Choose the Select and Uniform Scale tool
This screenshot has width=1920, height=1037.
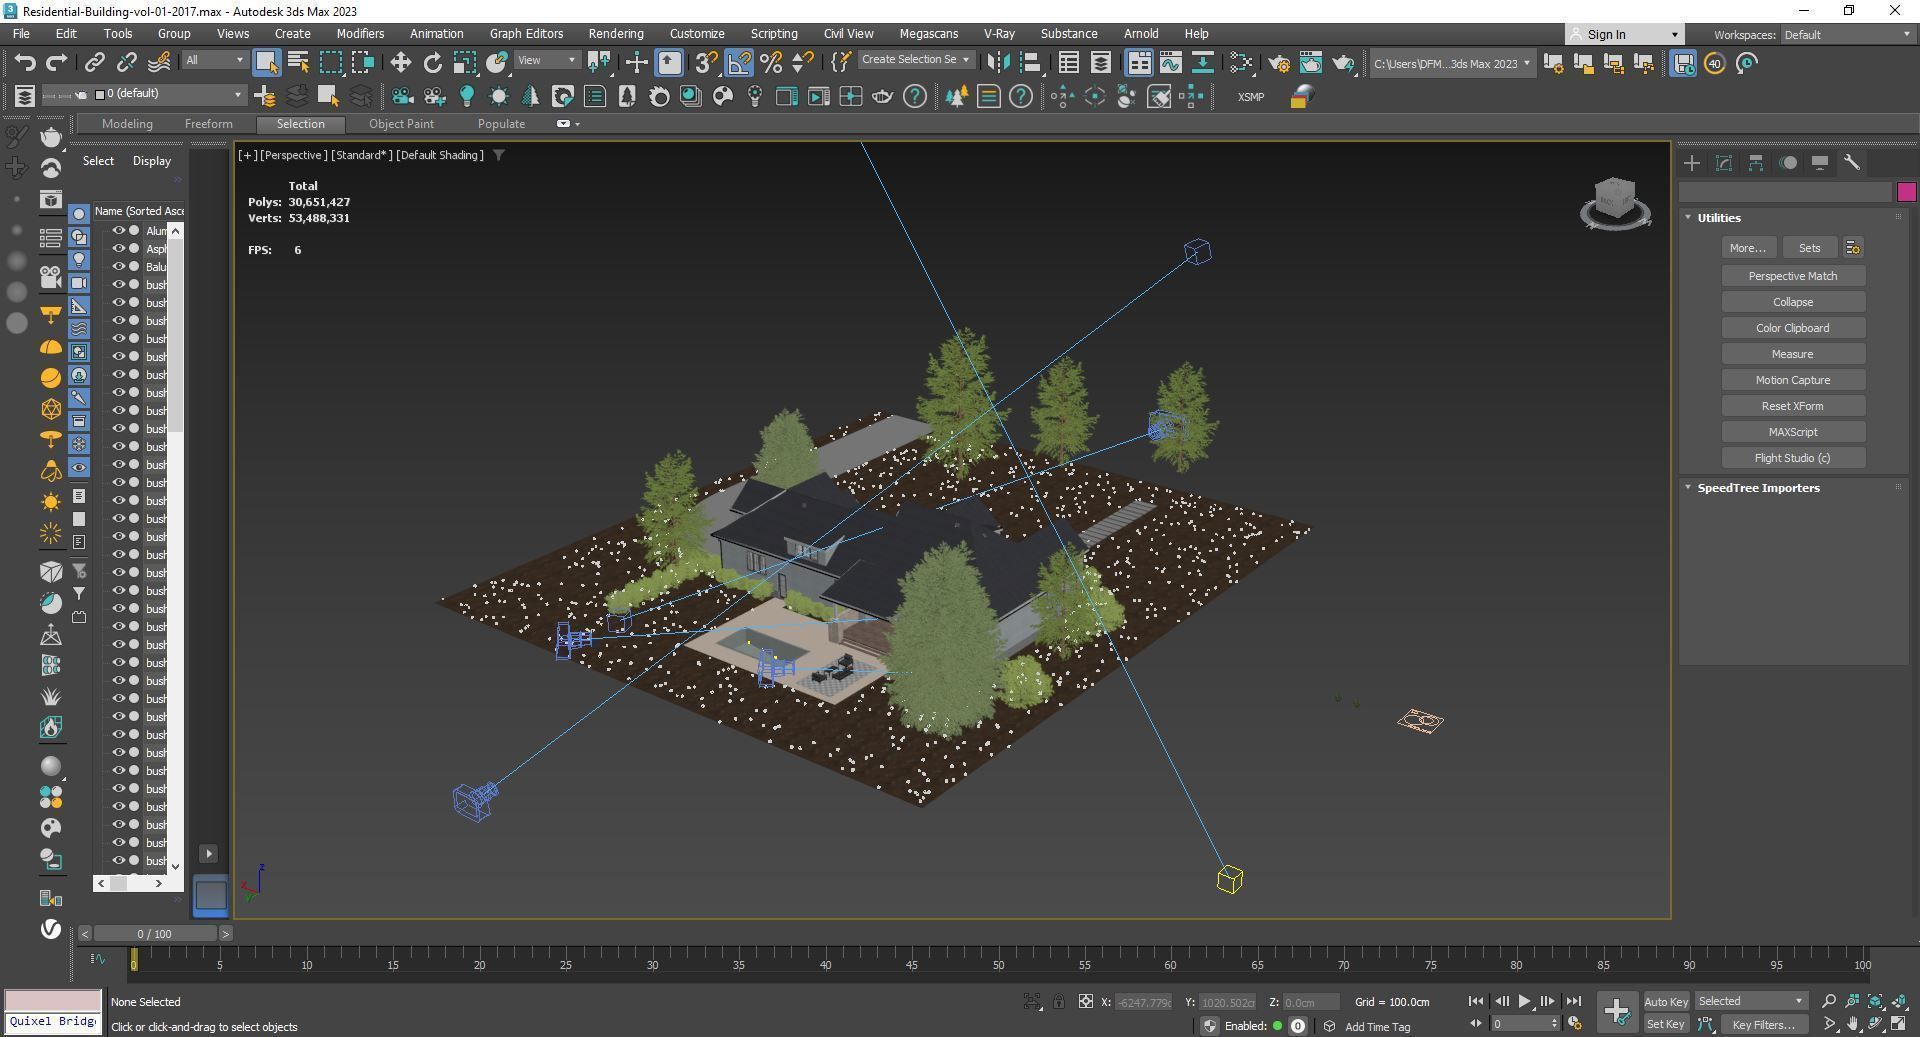(x=464, y=63)
